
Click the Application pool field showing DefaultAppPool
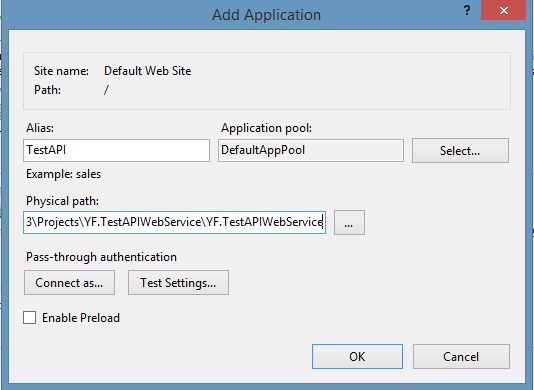[311, 150]
